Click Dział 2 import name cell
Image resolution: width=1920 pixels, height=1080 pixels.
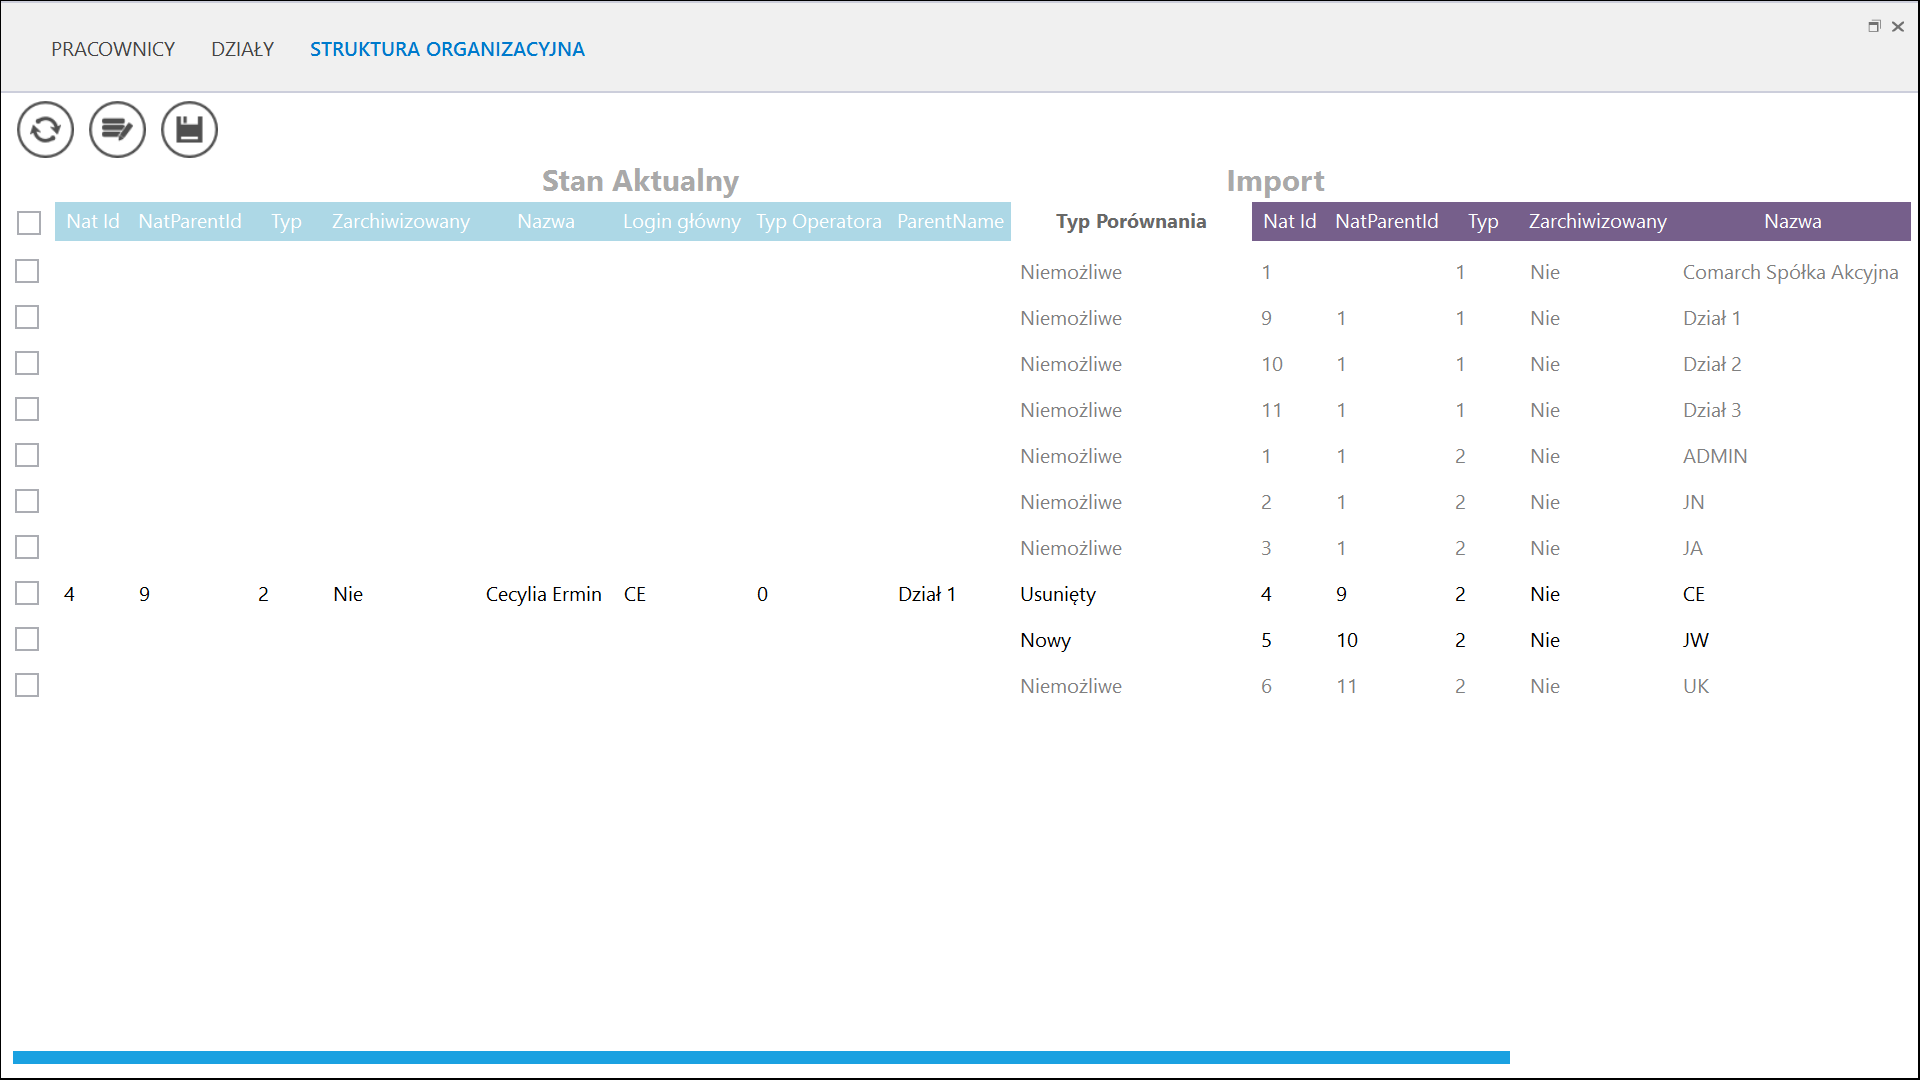[1712, 364]
